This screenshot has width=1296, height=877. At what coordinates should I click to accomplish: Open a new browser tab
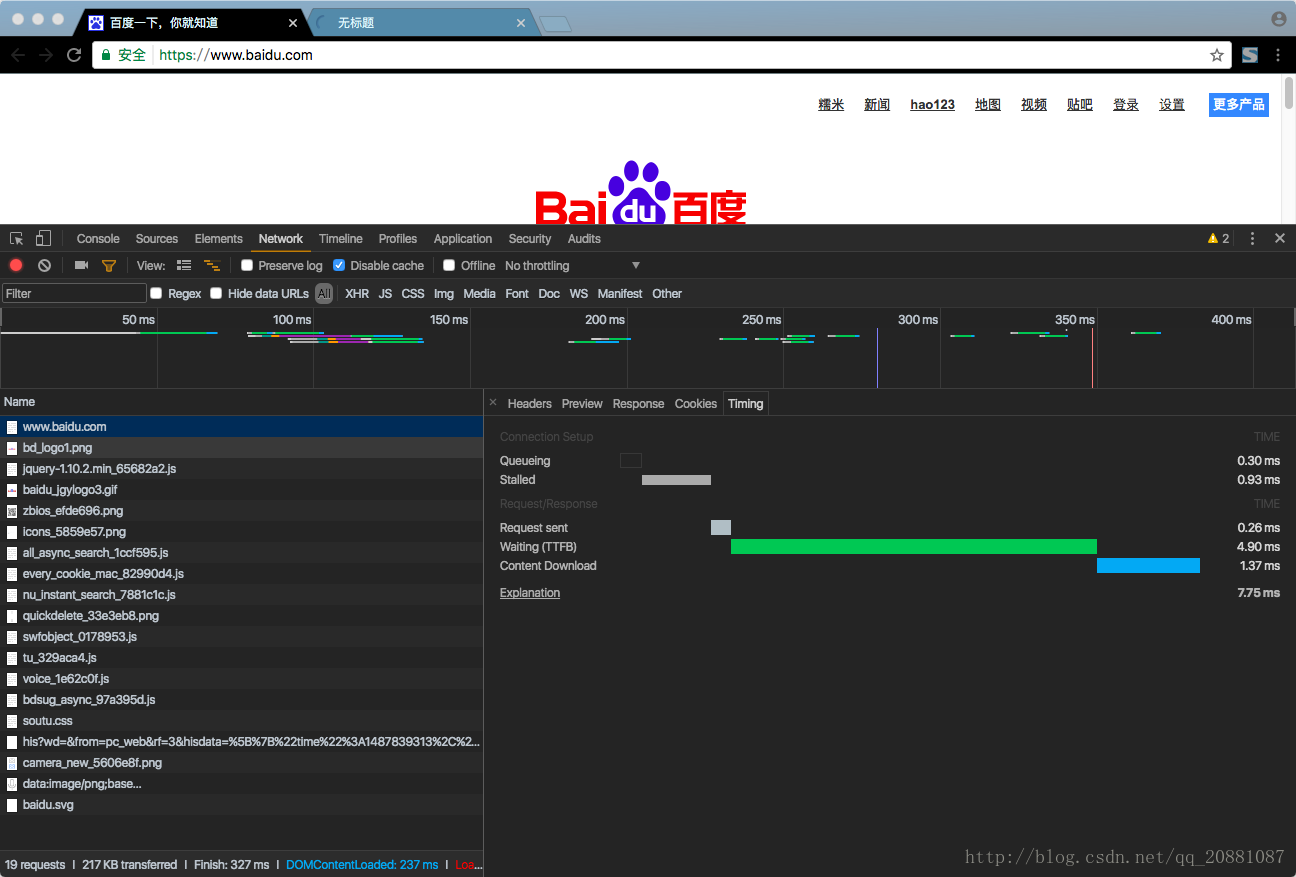click(x=555, y=23)
